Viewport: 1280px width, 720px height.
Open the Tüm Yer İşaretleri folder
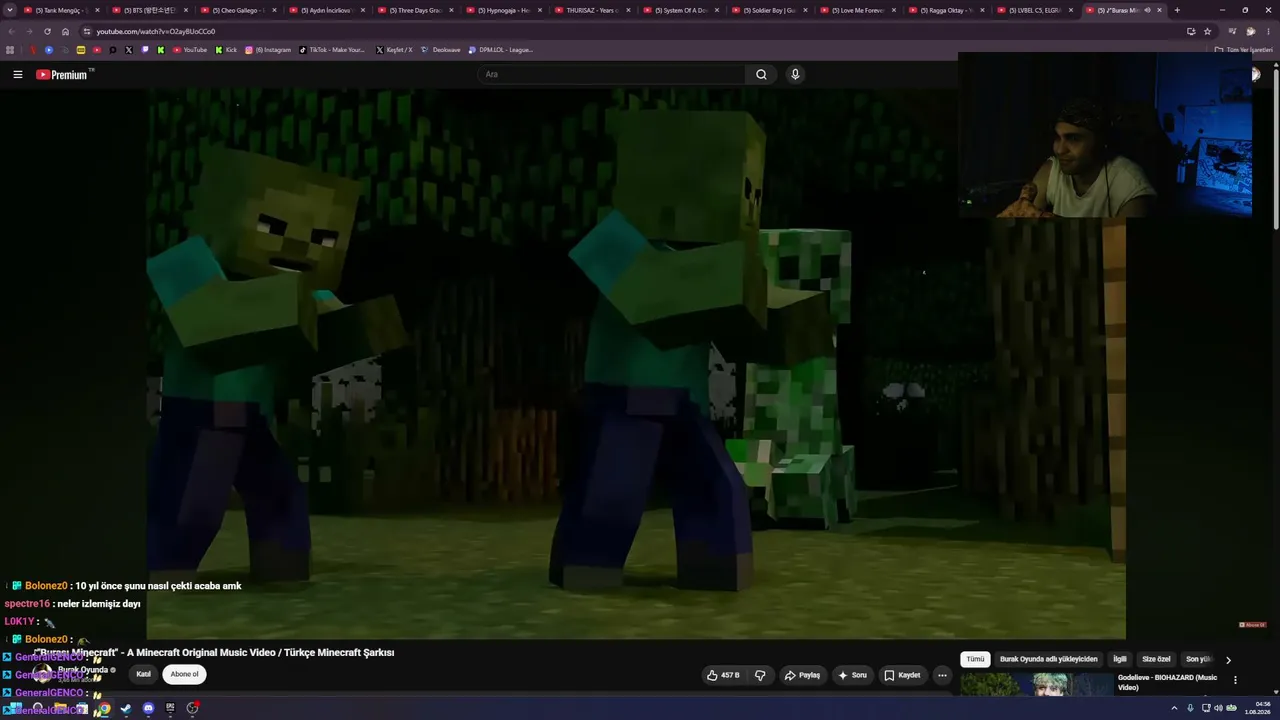[1244, 50]
